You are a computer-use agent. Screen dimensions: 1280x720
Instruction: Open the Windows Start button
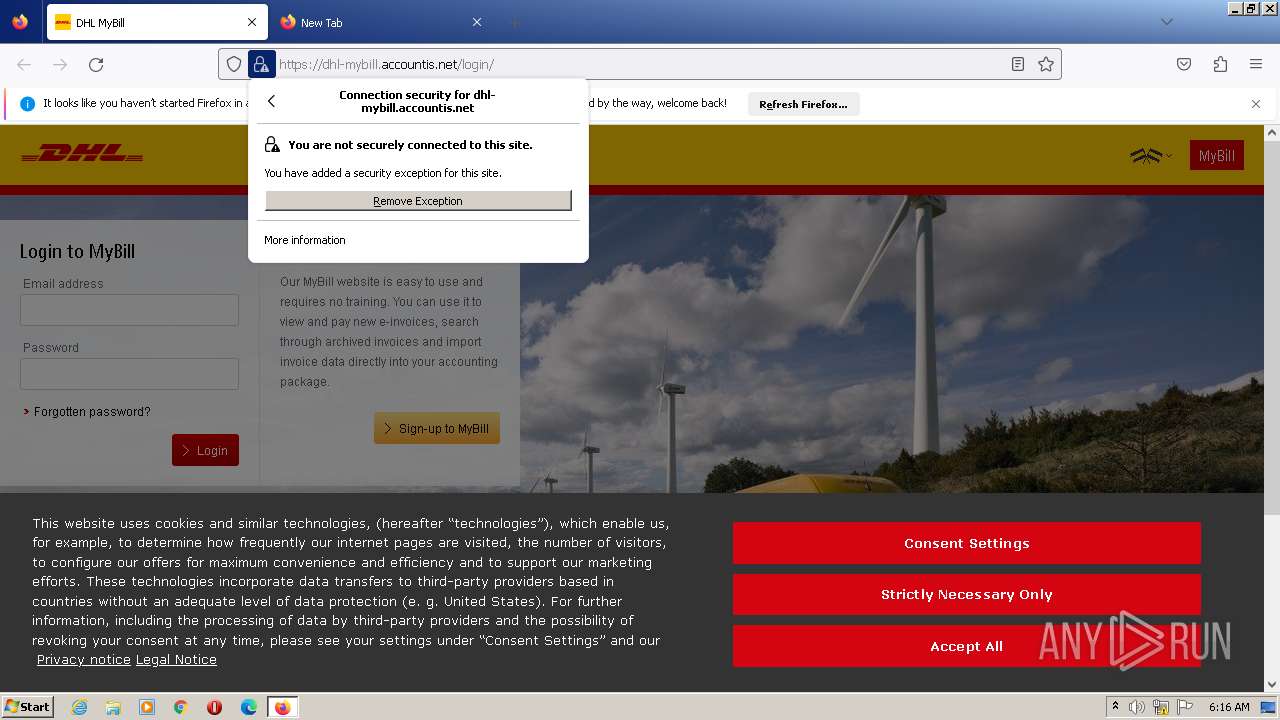[x=28, y=707]
